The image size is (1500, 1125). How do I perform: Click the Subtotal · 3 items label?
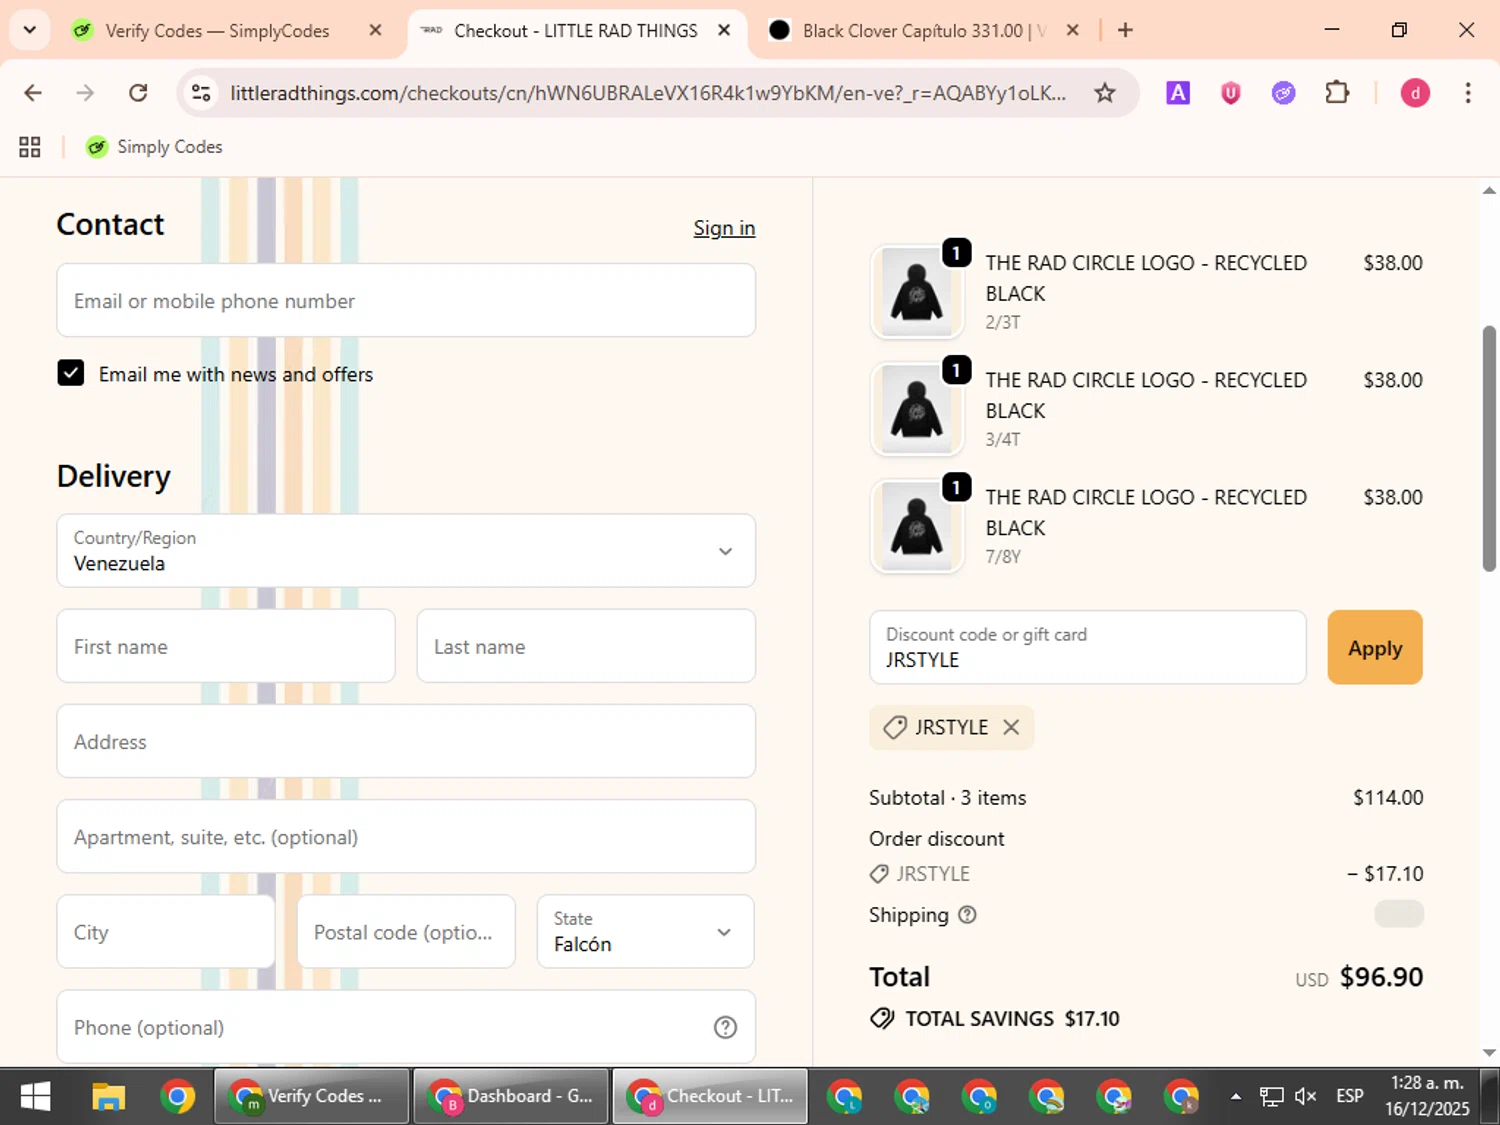click(x=947, y=797)
